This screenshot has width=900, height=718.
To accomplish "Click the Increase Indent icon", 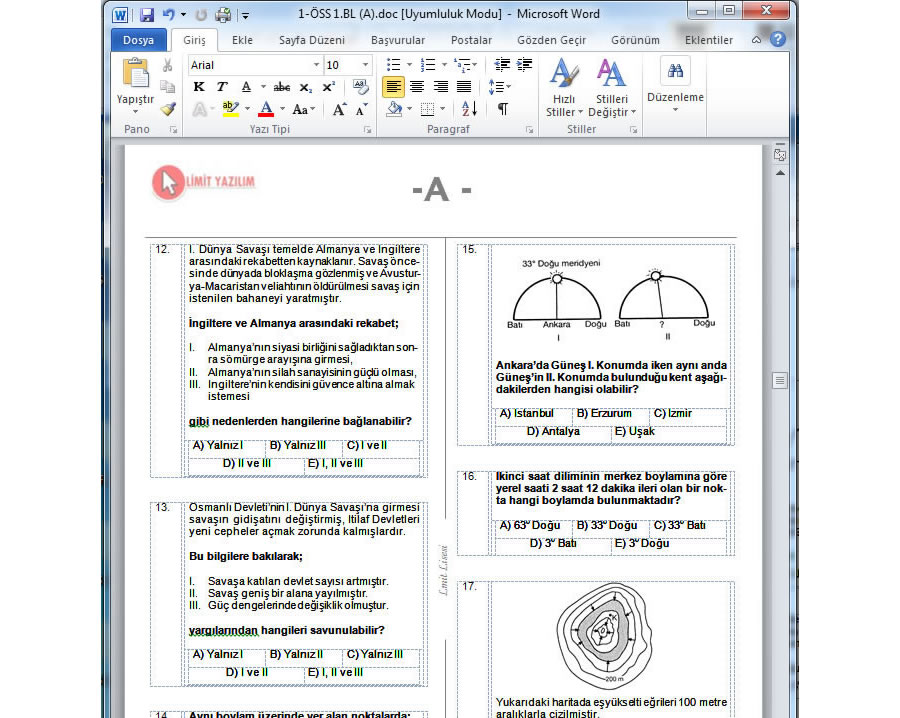I will [521, 65].
